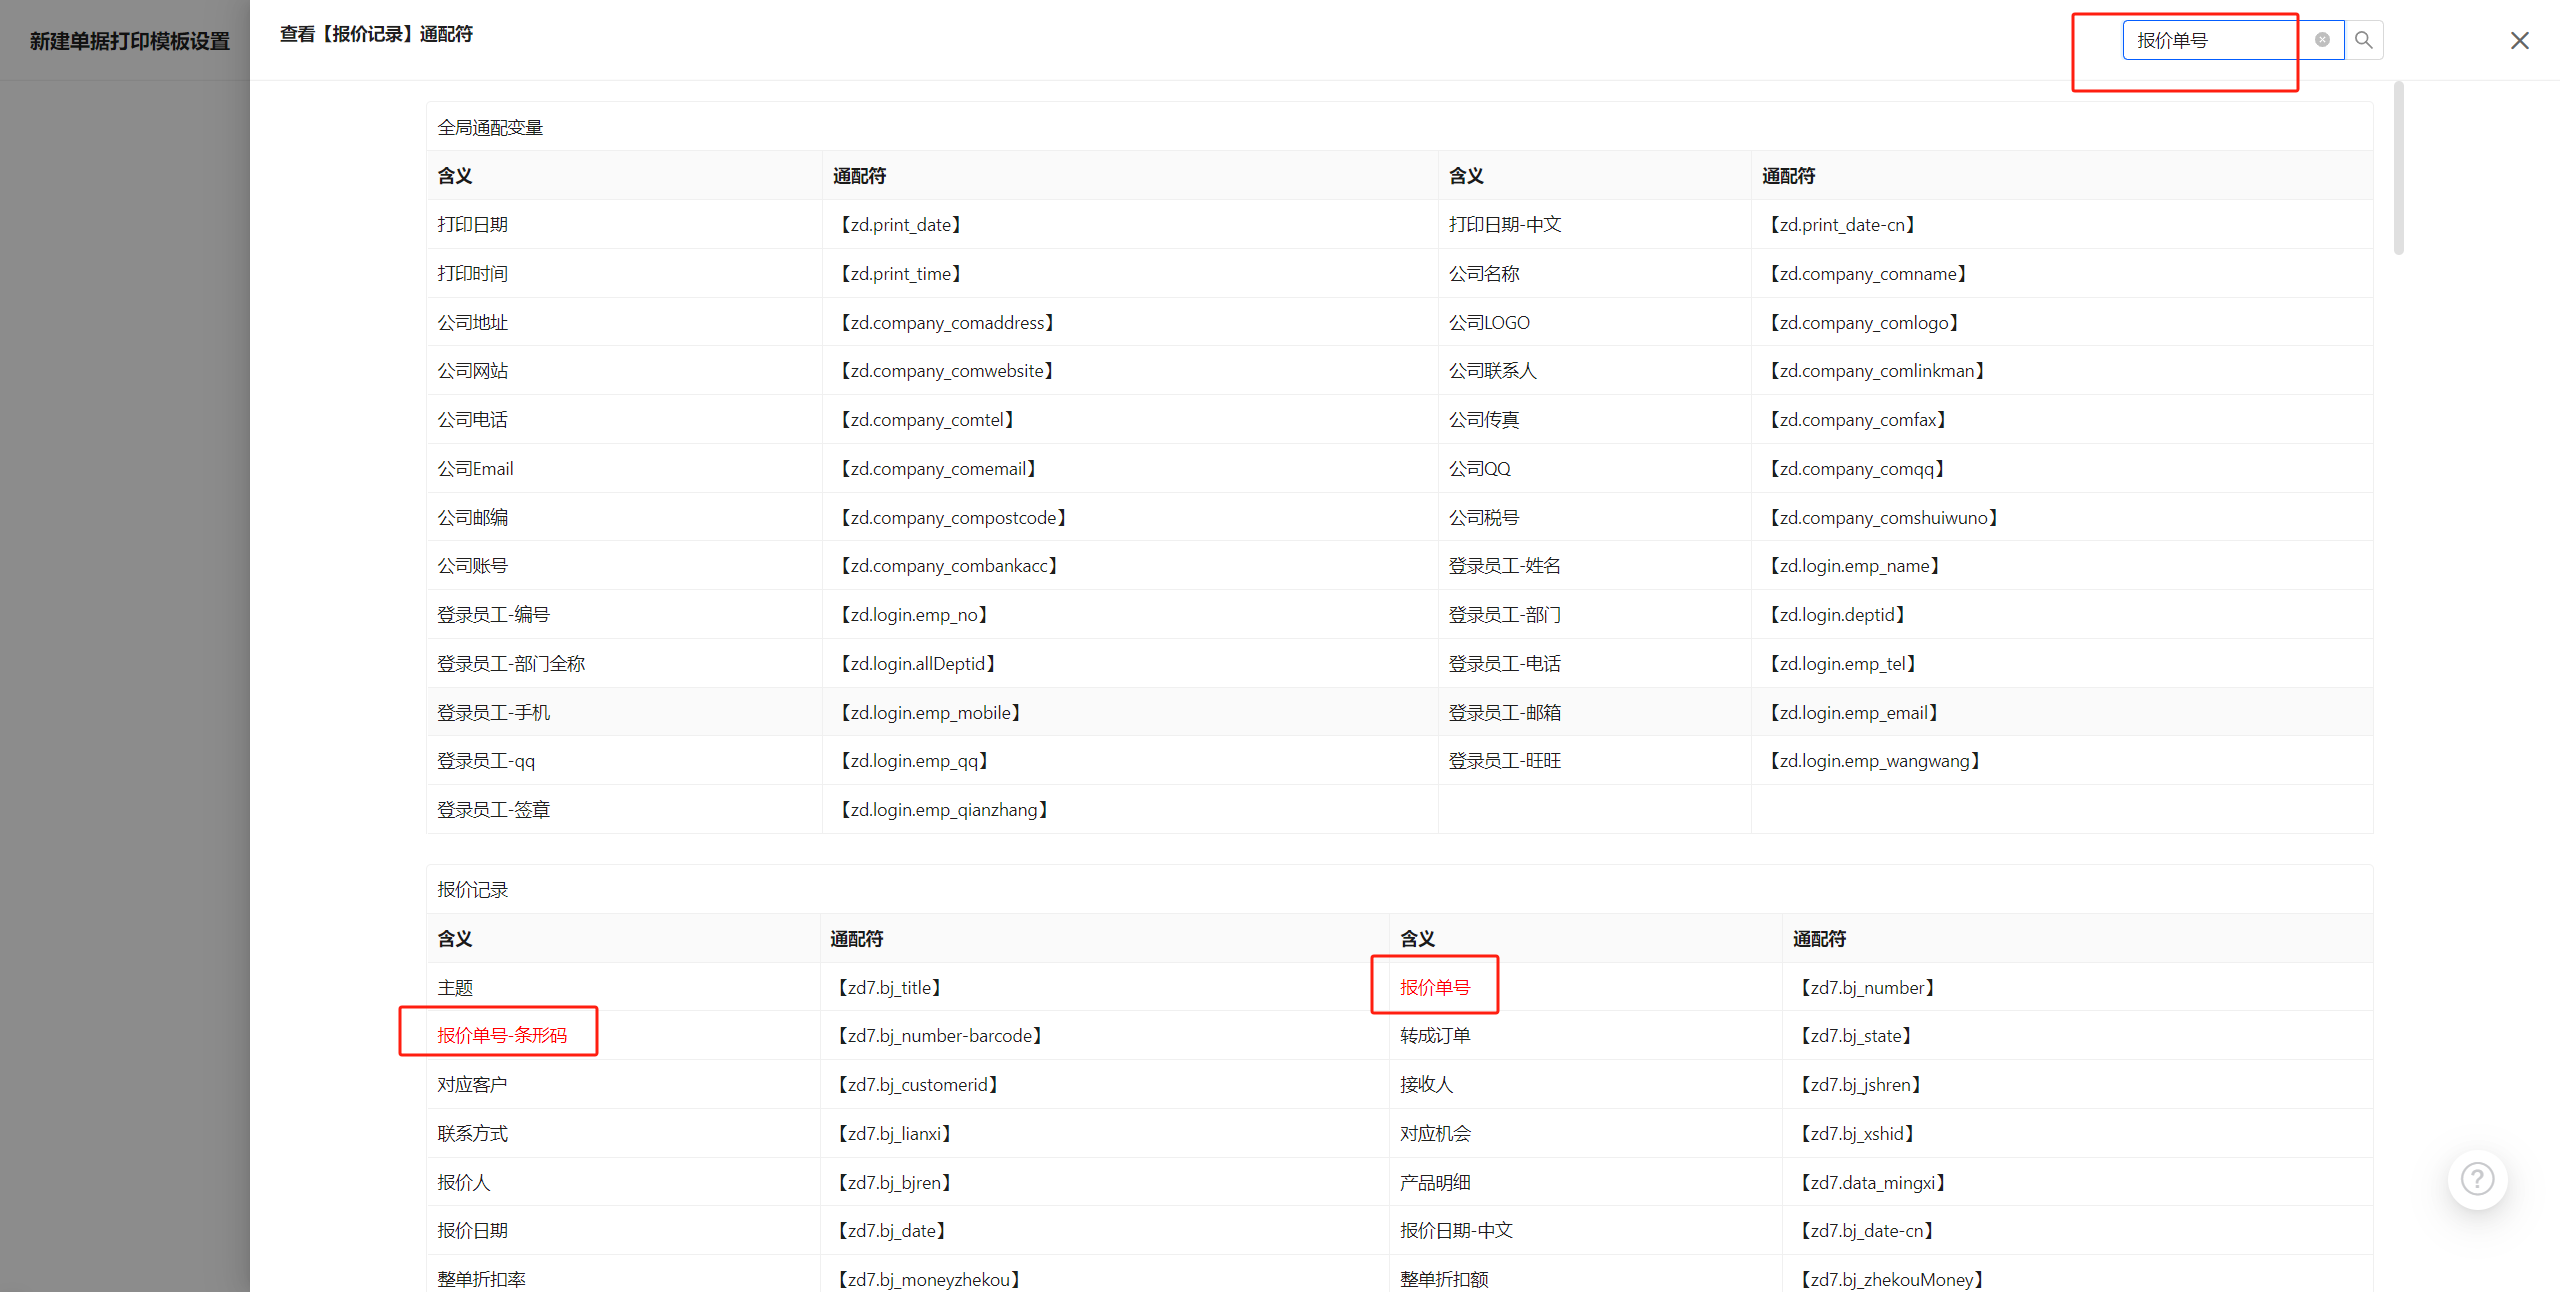
Task: Select the 报价单号-条形码 entry
Action: click(x=501, y=1035)
